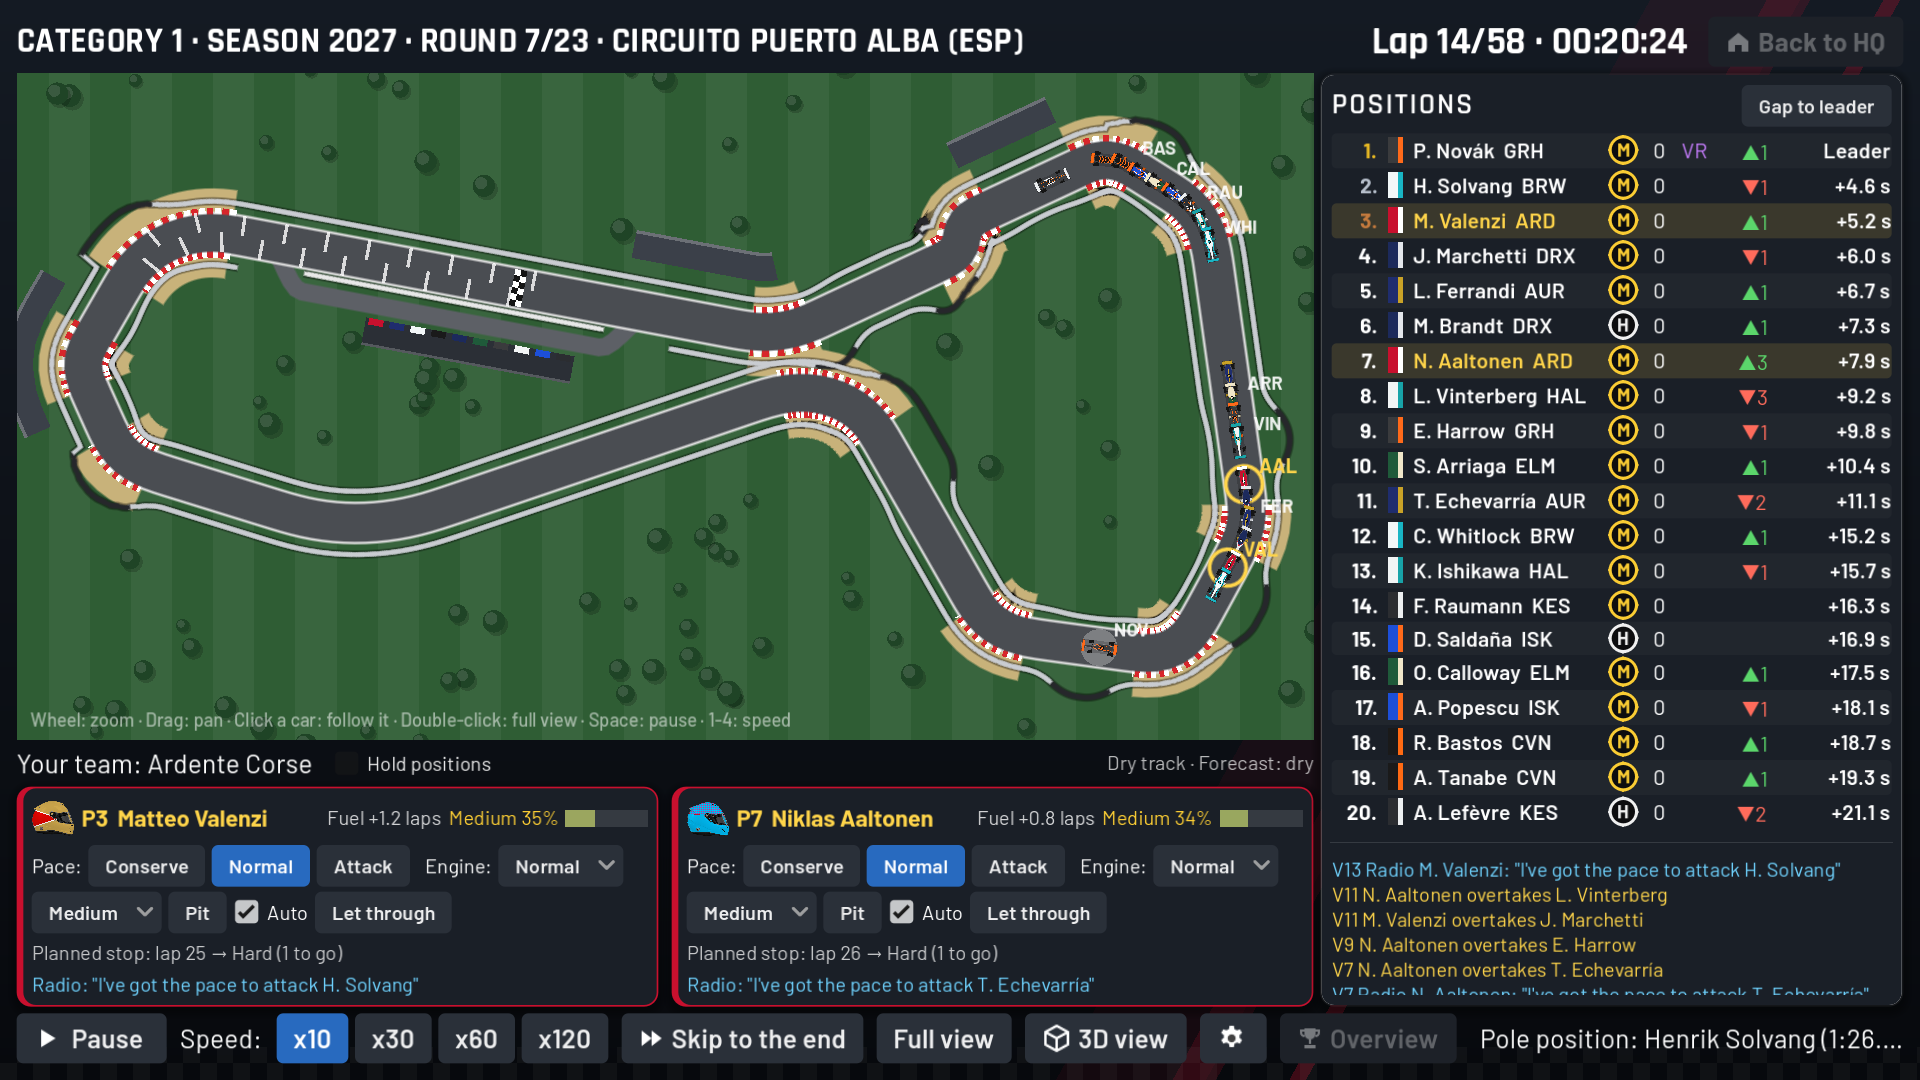Click D. Saldaña's hard tyre icon

[x=1622, y=639]
